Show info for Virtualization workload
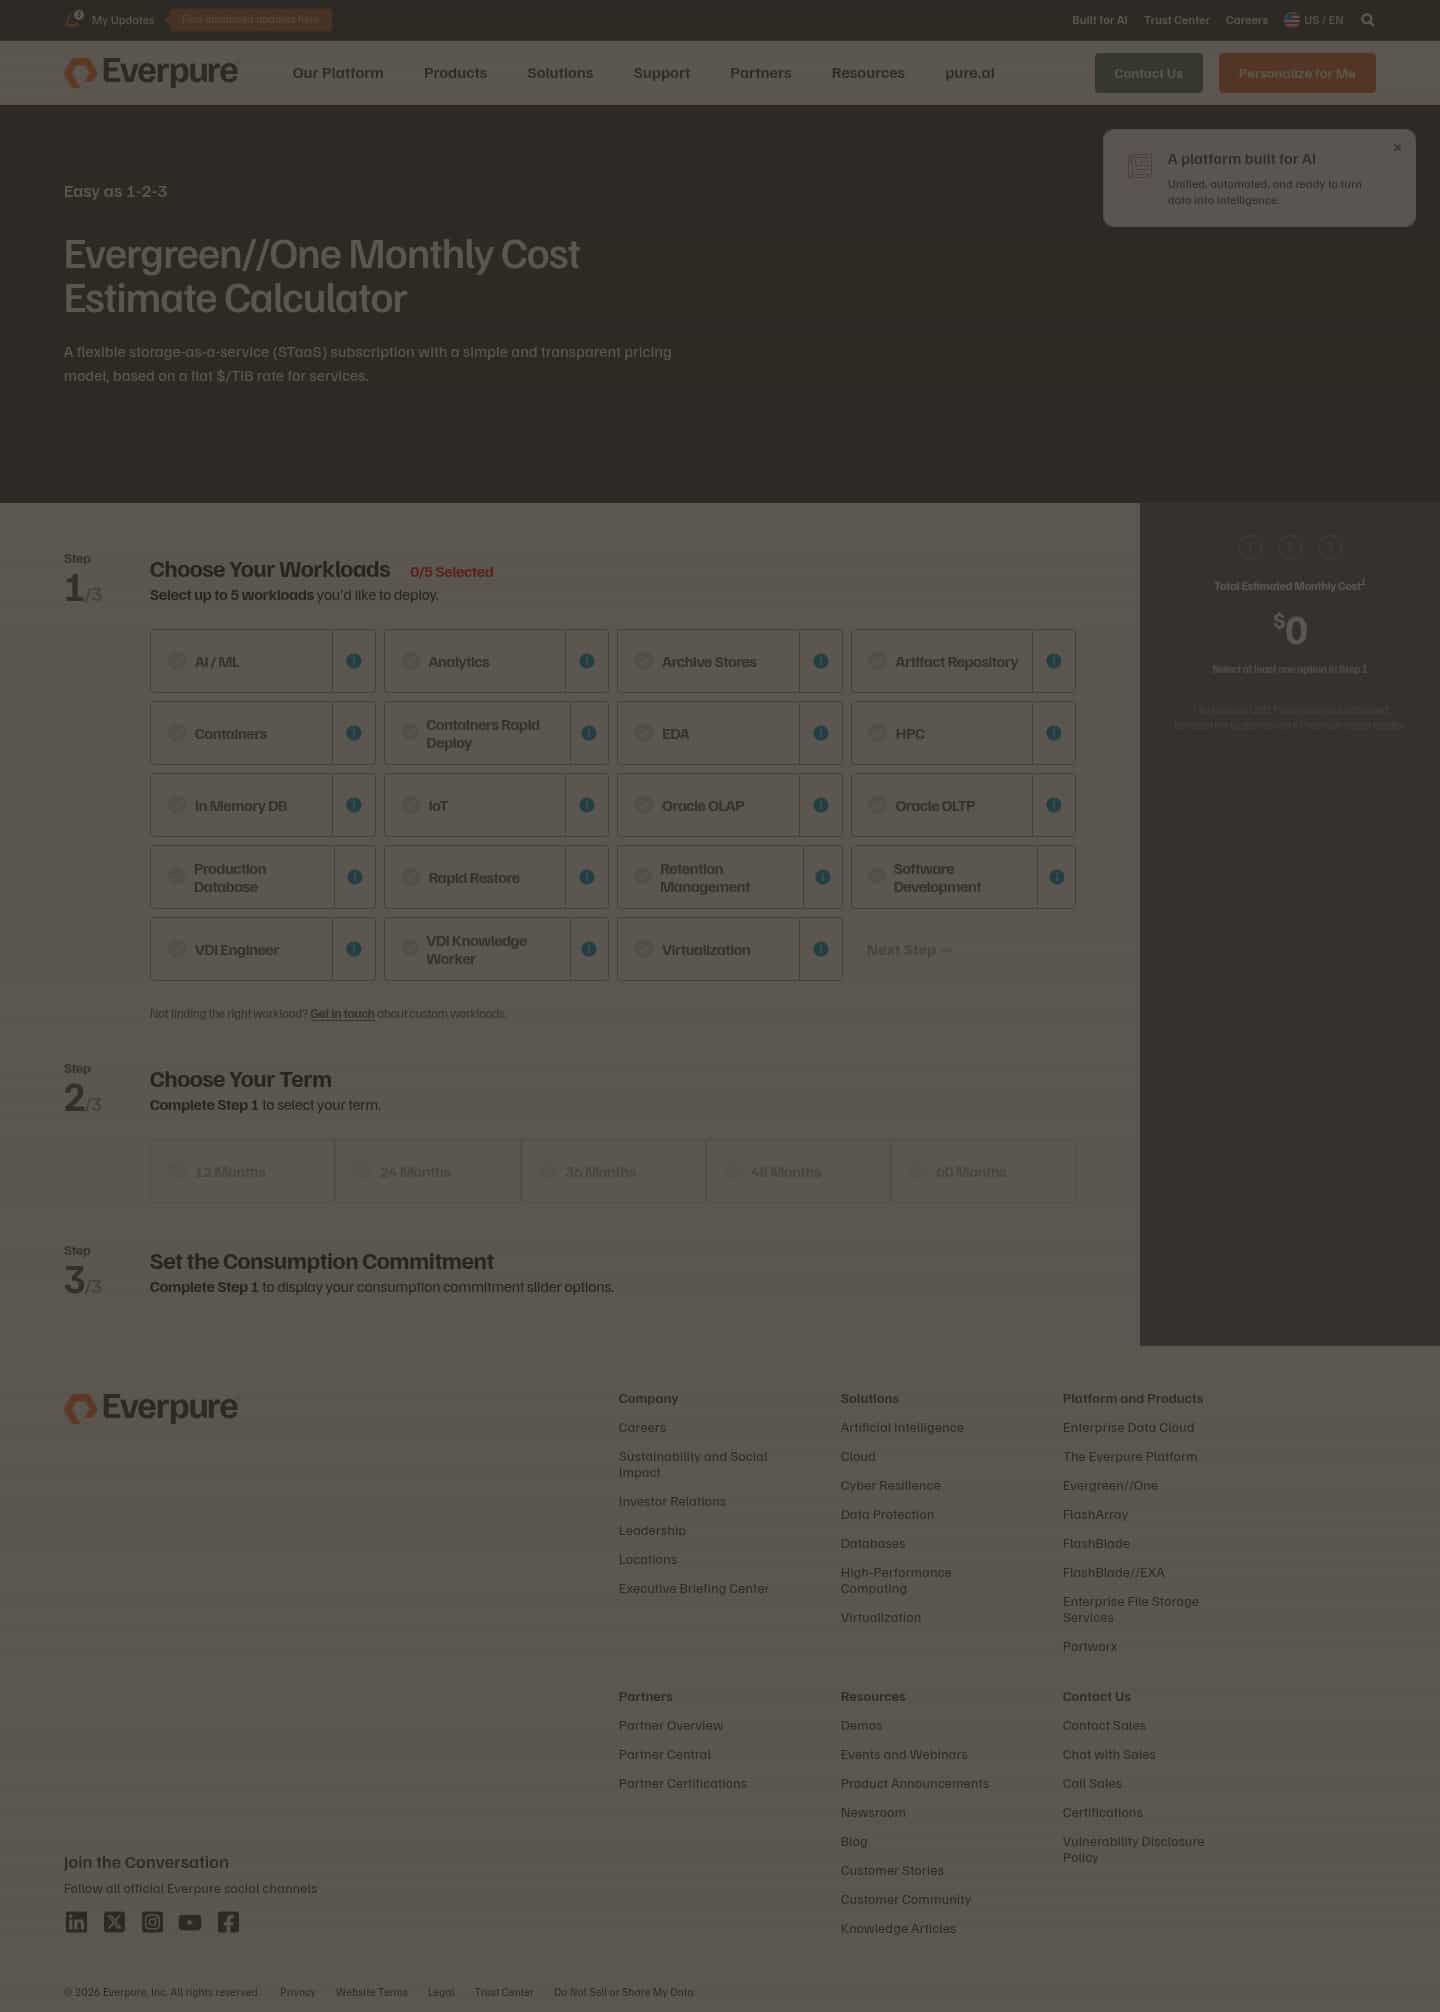This screenshot has width=1440, height=2012. click(x=821, y=949)
